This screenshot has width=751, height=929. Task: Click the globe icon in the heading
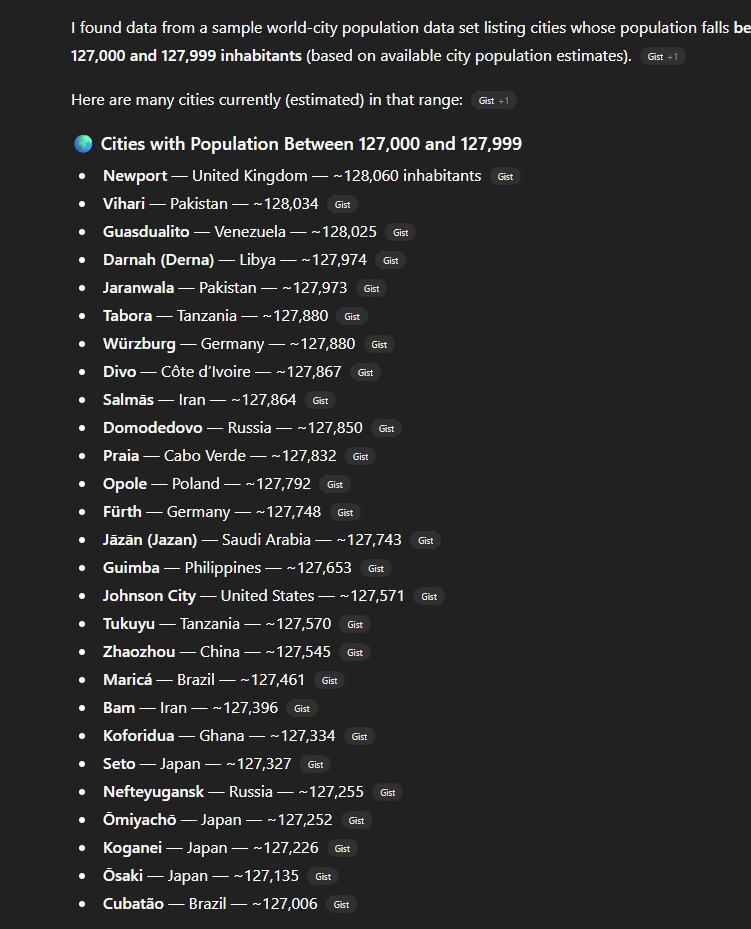pyautogui.click(x=83, y=143)
